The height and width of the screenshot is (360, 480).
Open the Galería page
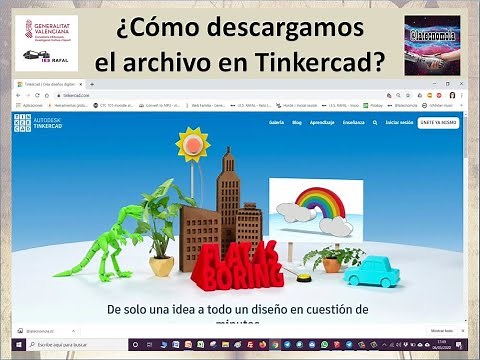(x=276, y=122)
